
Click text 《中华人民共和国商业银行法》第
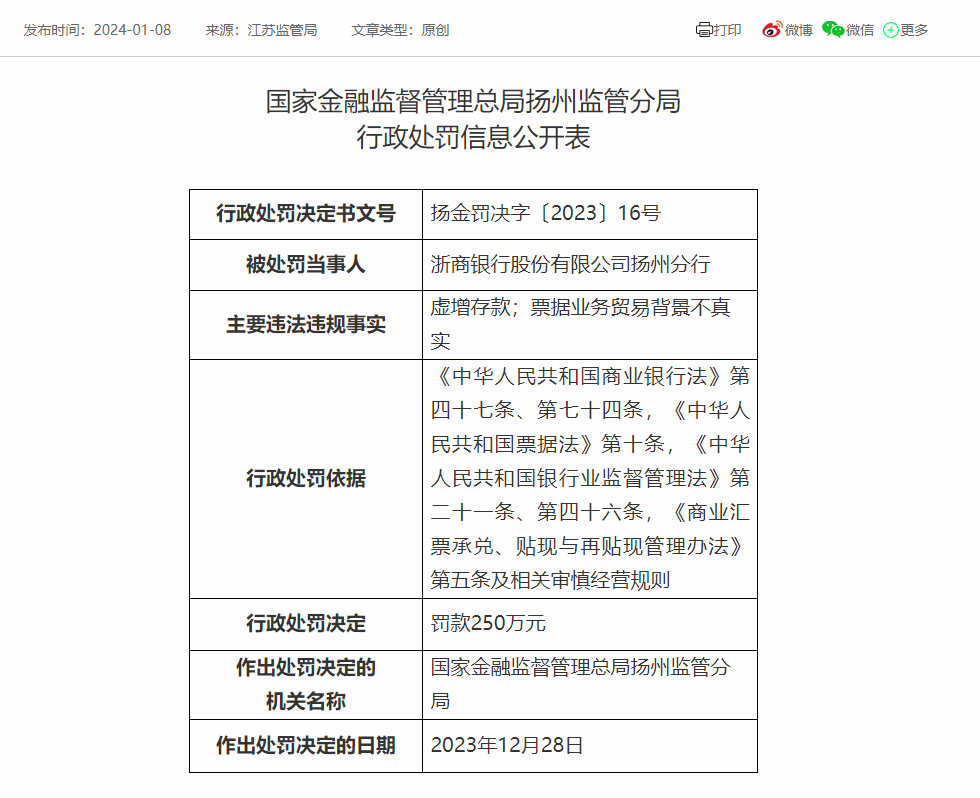pos(590,376)
